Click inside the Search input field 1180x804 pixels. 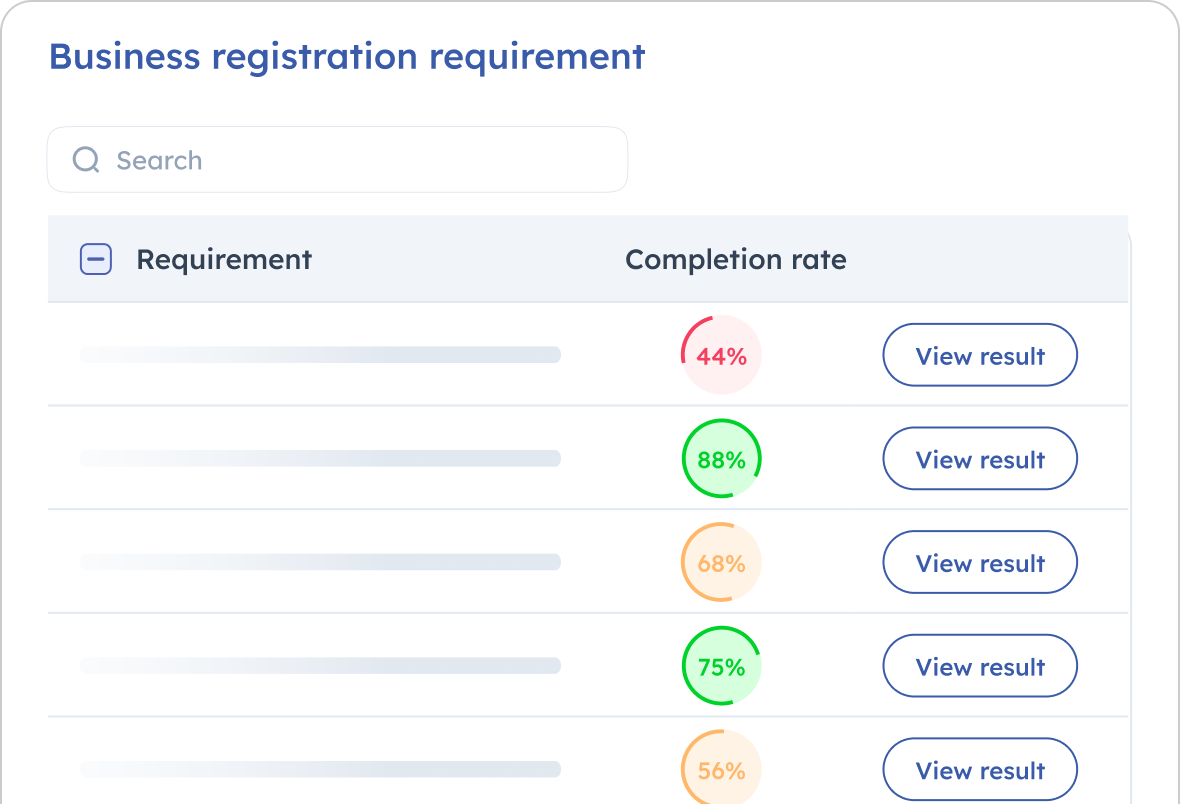[337, 159]
